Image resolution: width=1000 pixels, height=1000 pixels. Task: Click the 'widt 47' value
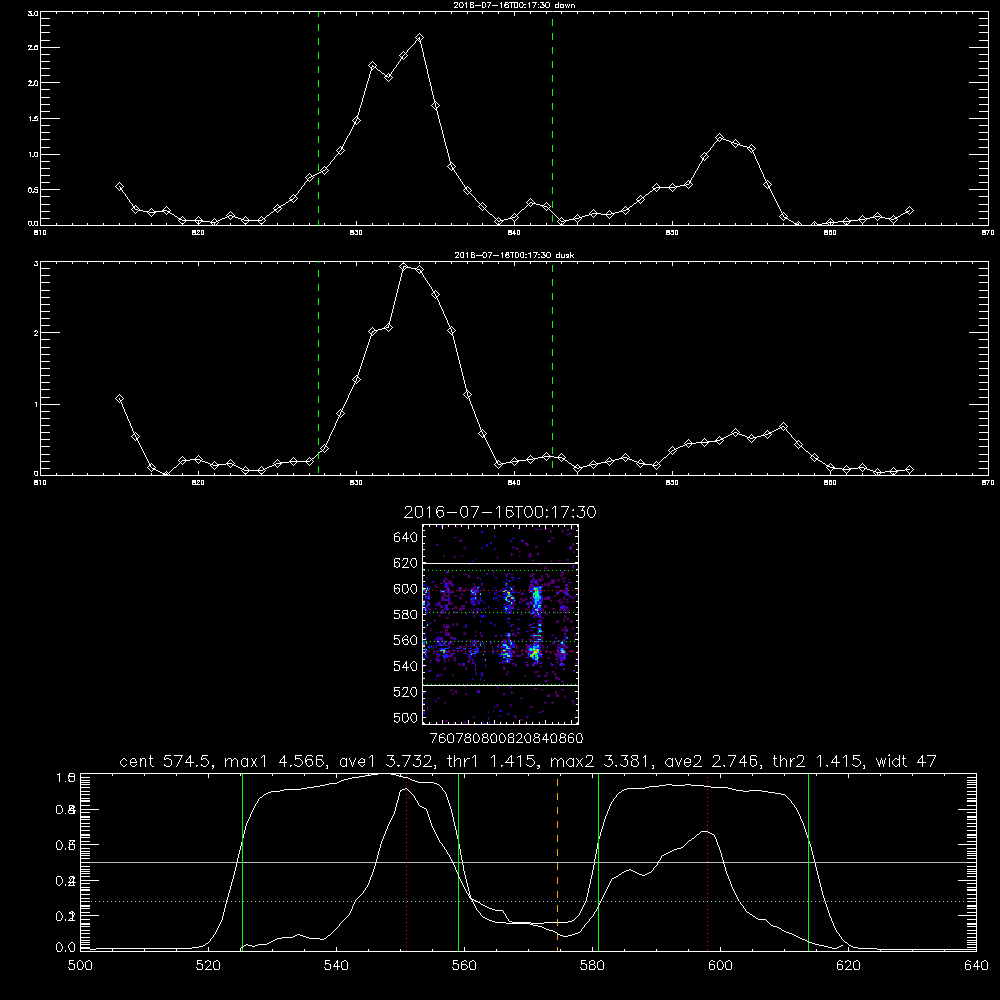point(906,761)
